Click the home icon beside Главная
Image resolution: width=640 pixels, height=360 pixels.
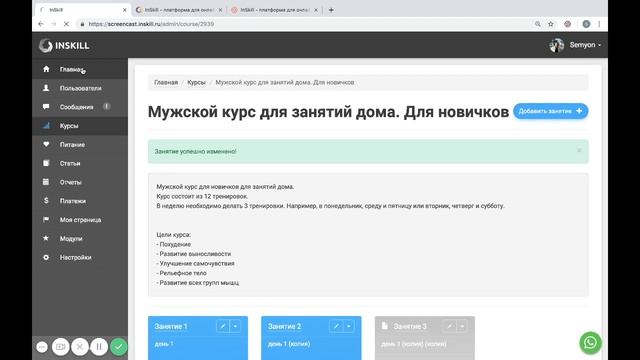point(46,69)
